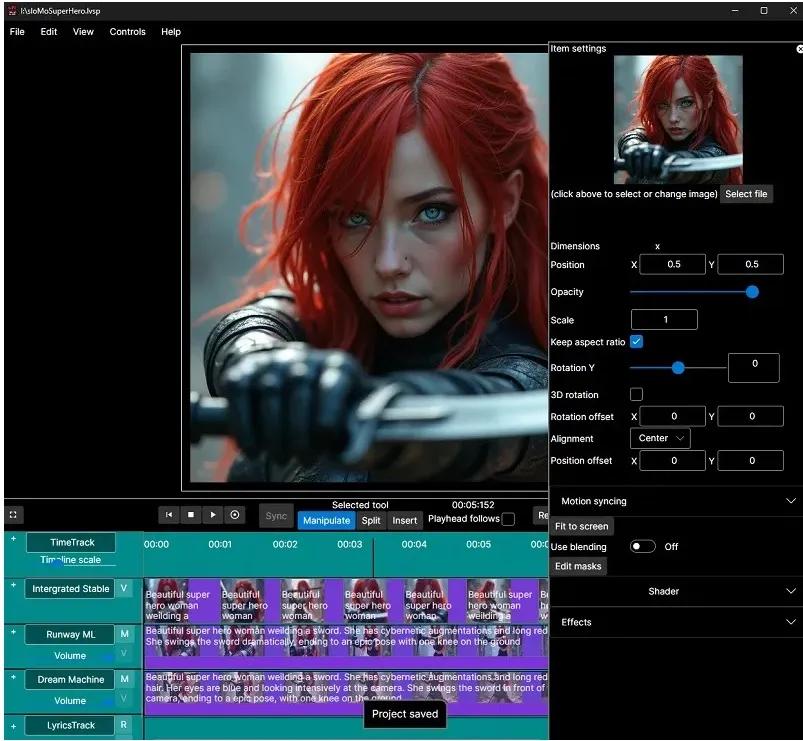
Task: Click the V button on Intergrated Stable track
Action: 125,589
